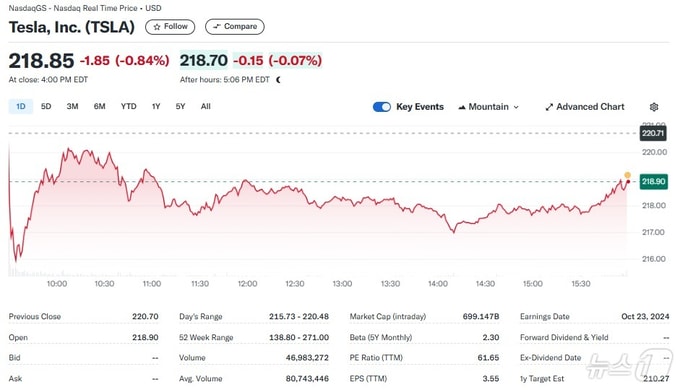Open the Compare button
Screen dimensions: 680x390
[x=235, y=27]
